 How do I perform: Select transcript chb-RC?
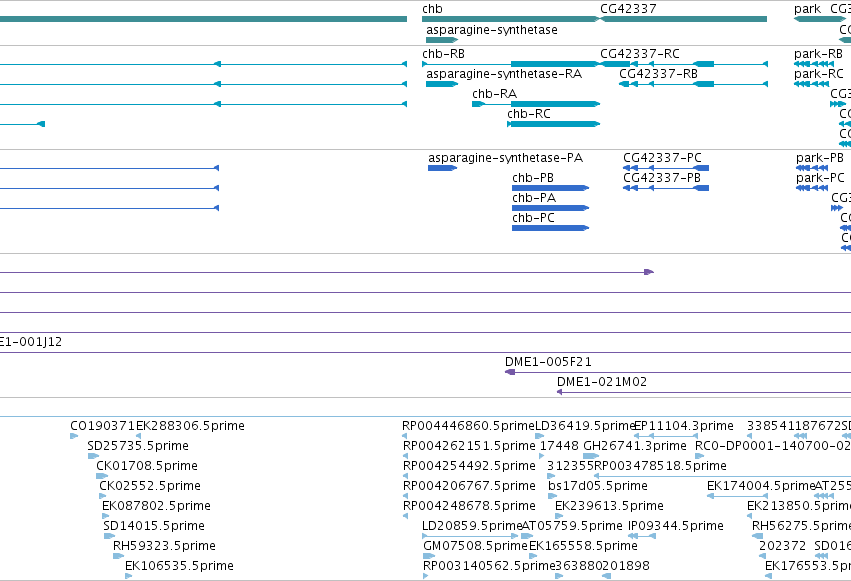tap(553, 124)
